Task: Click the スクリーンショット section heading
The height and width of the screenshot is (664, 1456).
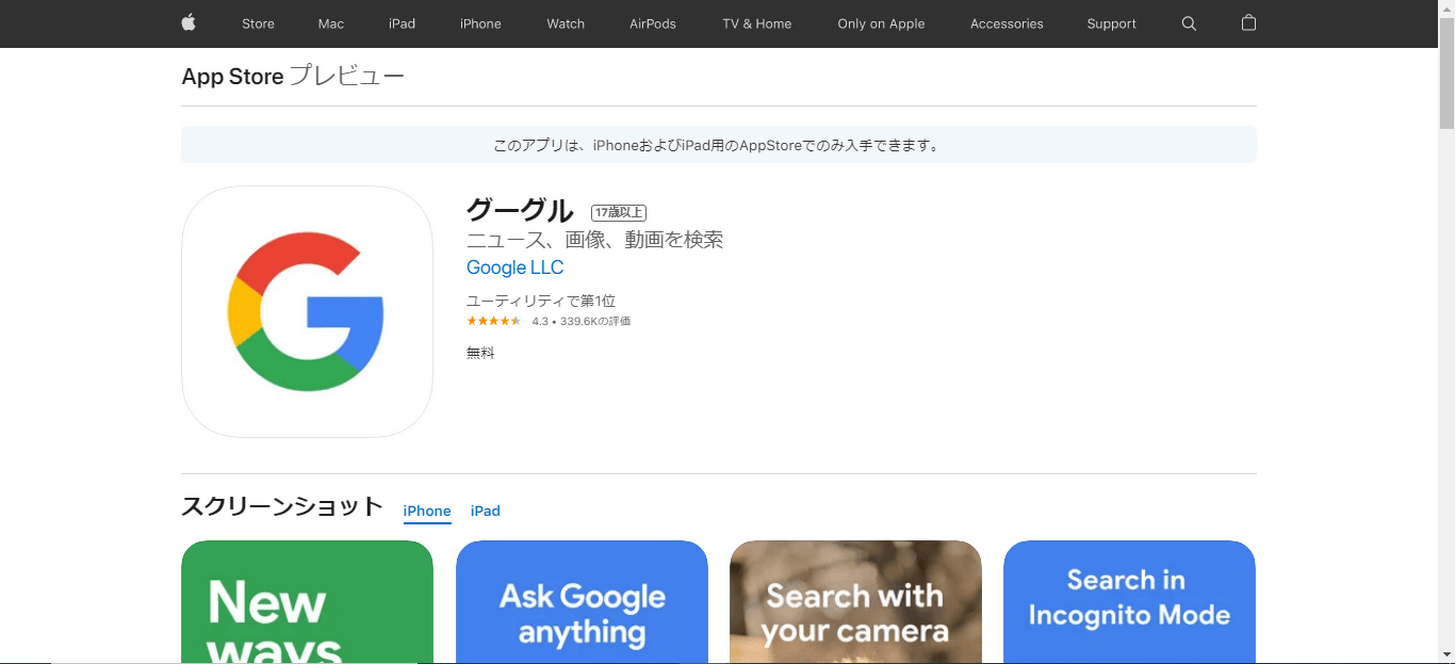Action: 282,507
